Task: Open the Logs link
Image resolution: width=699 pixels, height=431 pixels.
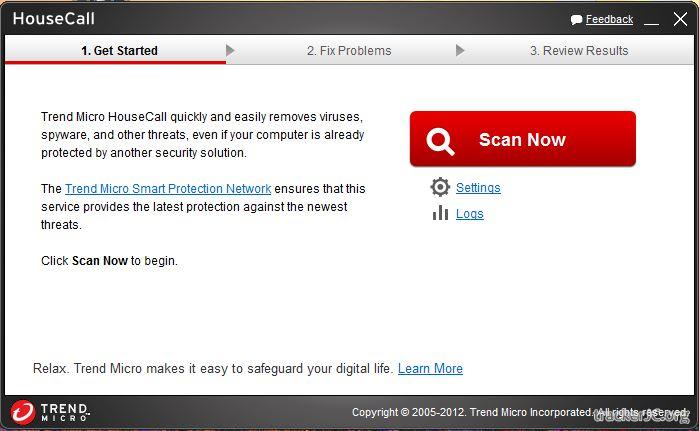Action: [469, 214]
